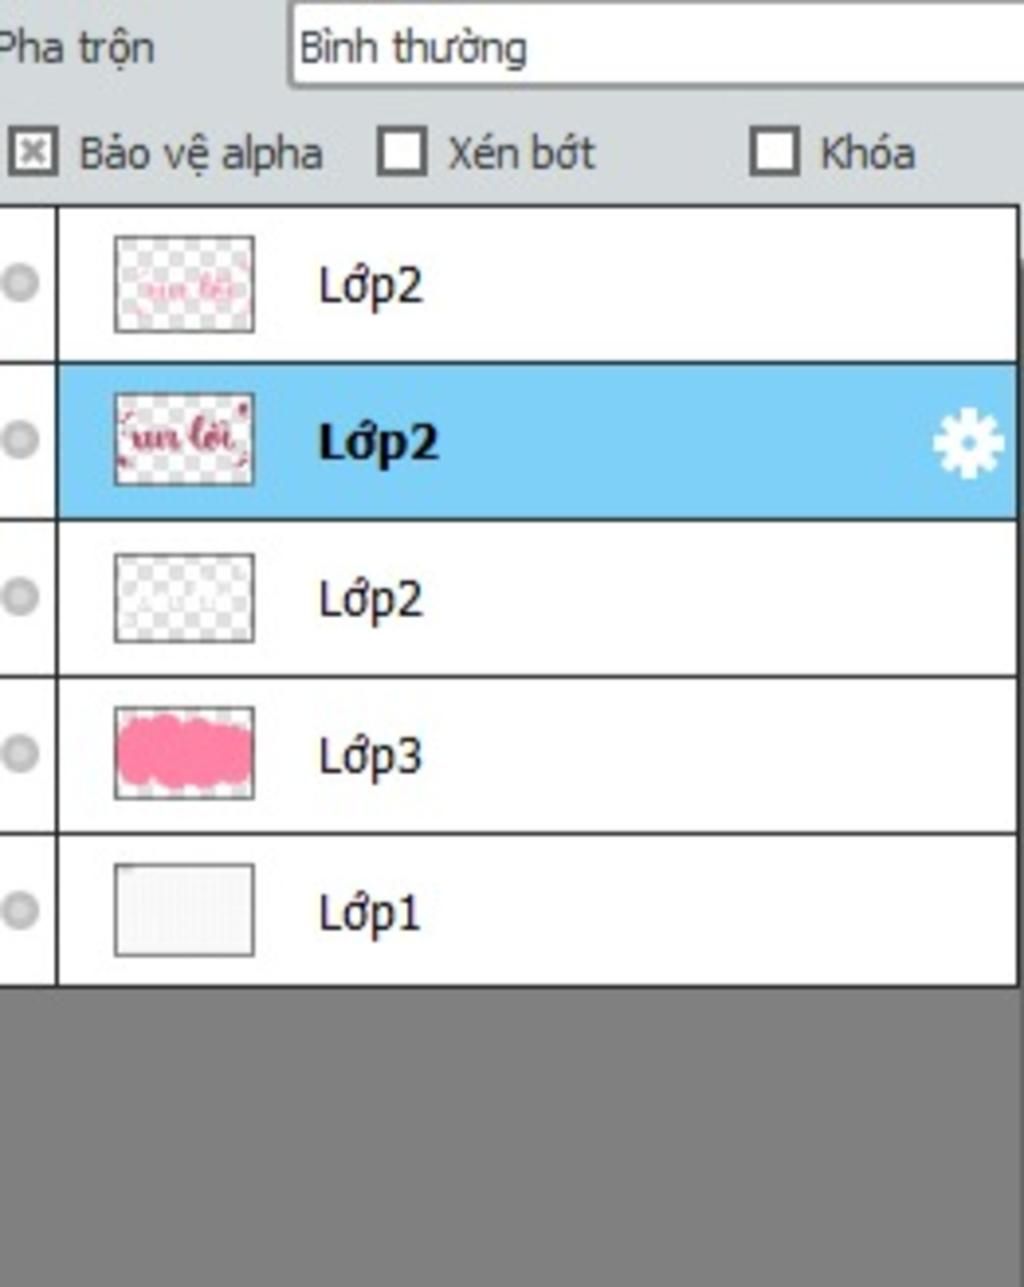Select the Lớp1 layer by its name
Image resolution: width=1024 pixels, height=1287 pixels.
(370, 912)
